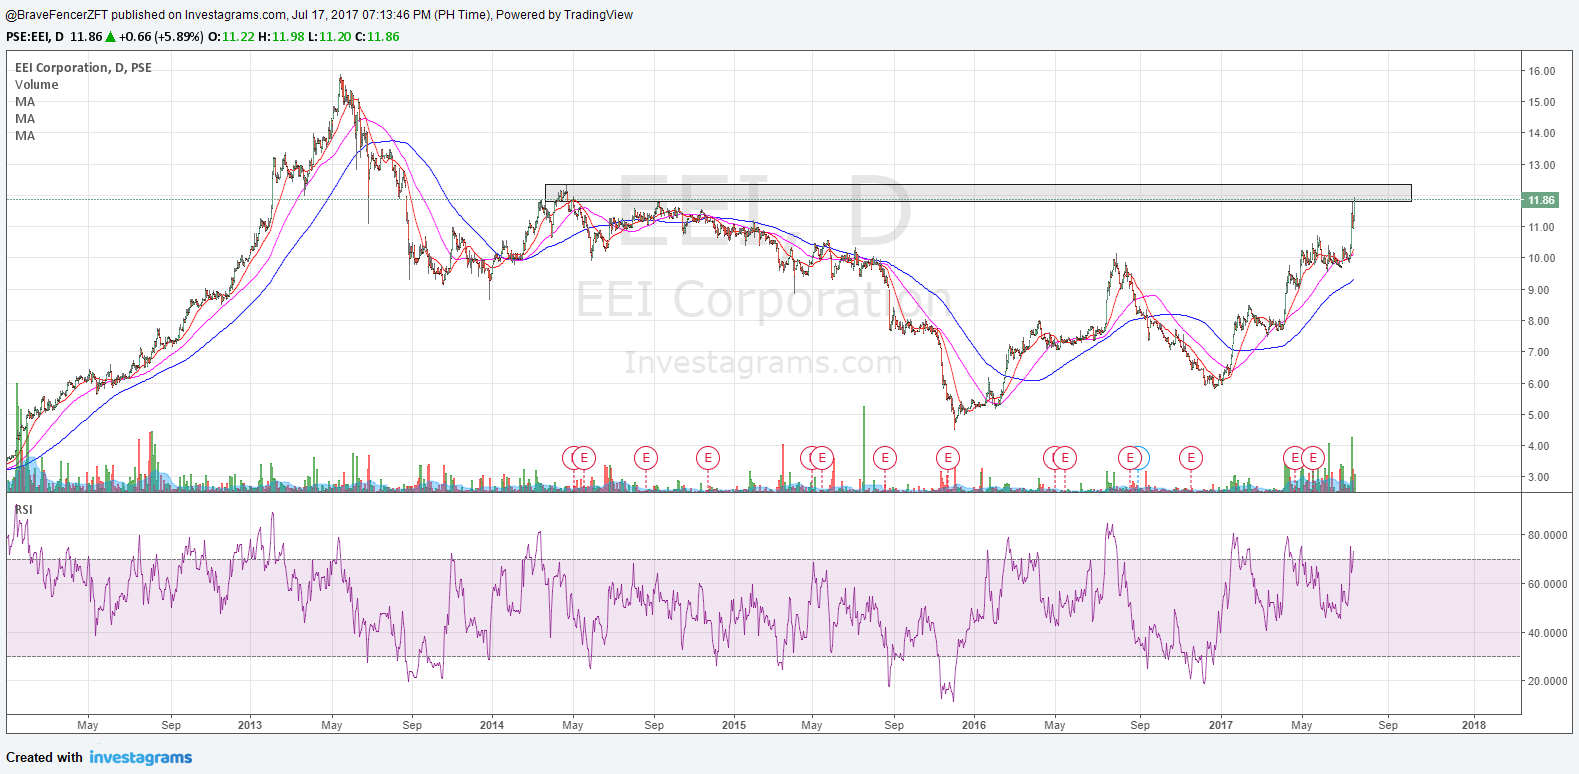The height and width of the screenshot is (774, 1579).
Task: Click the 60.0000 RSI axis label
Action: pos(1547,584)
